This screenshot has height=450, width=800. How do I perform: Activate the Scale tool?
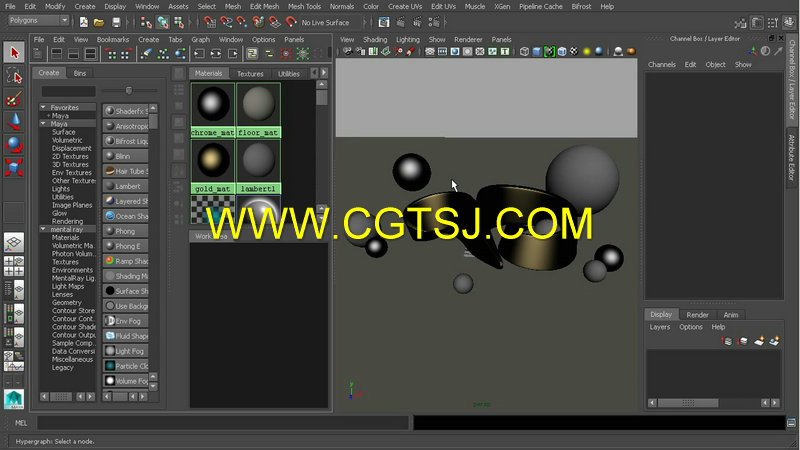(14, 167)
